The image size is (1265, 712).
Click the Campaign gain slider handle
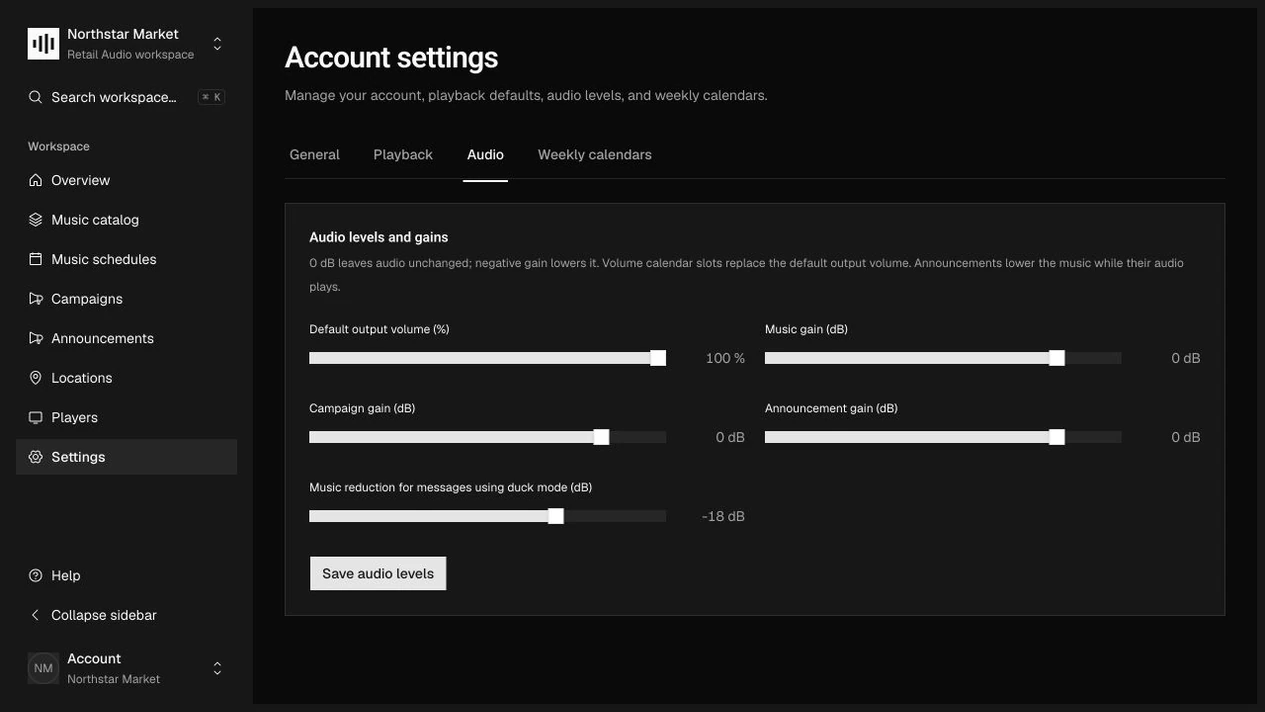click(x=601, y=437)
